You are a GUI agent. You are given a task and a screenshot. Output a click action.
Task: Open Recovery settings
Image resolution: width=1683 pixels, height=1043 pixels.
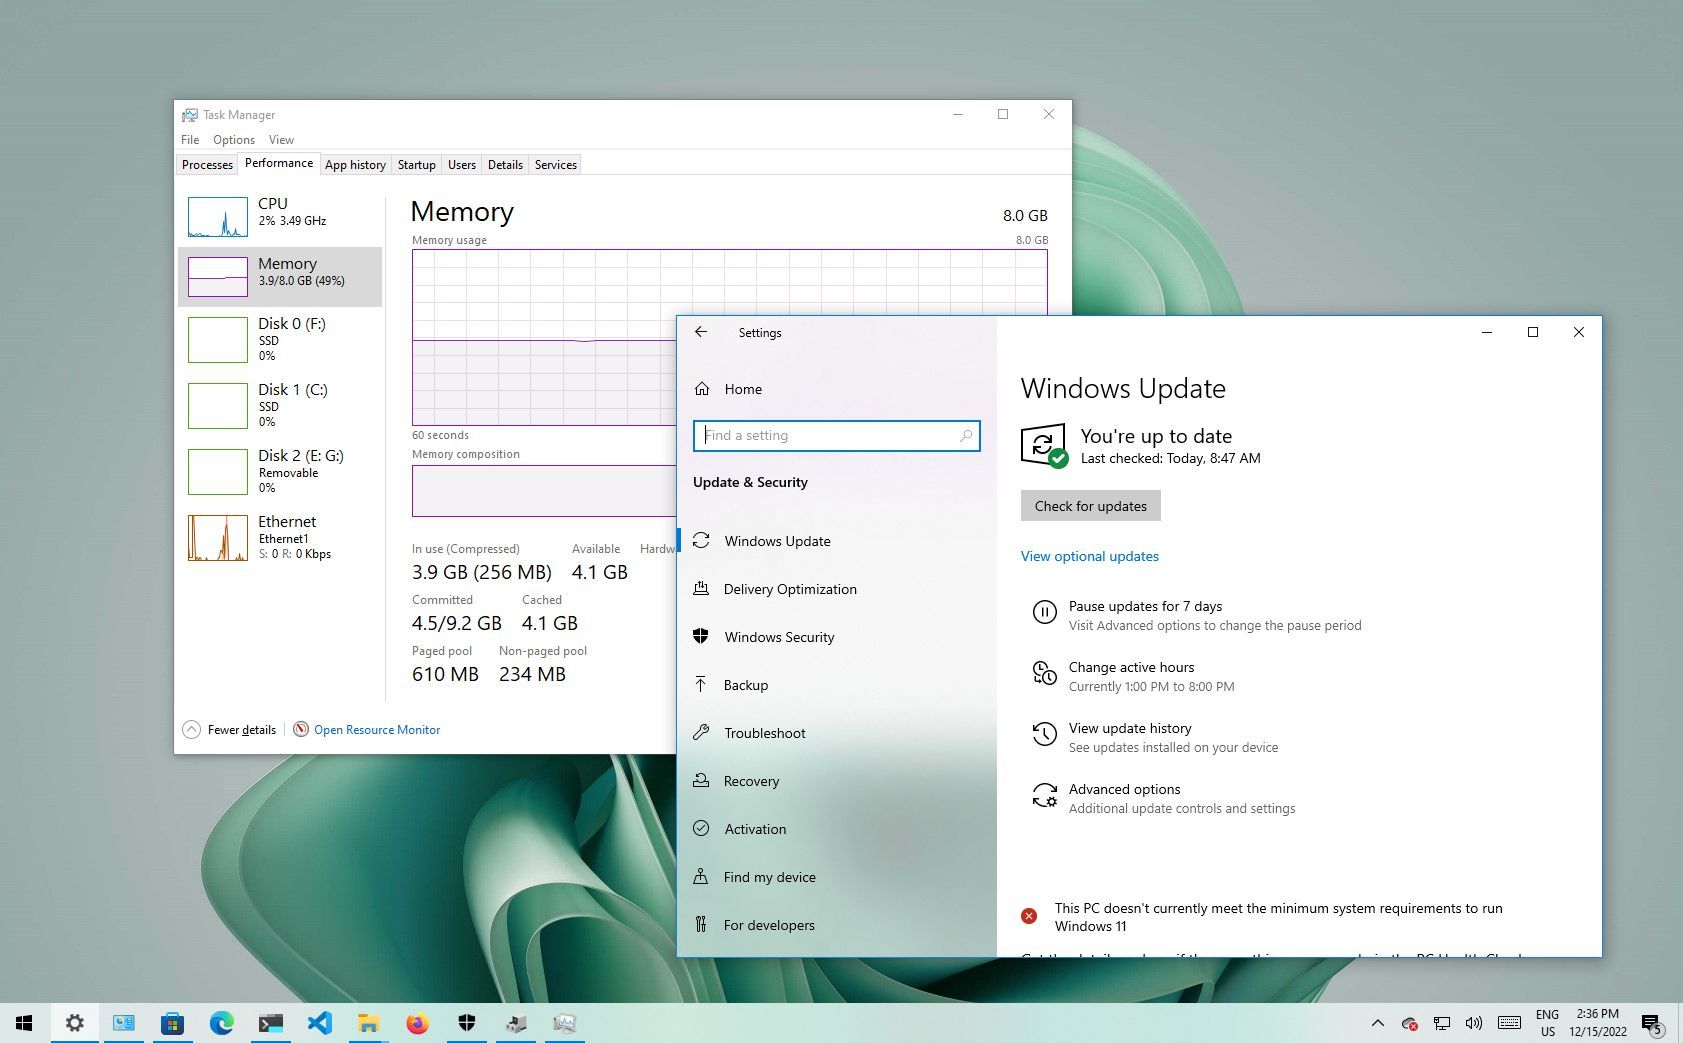[x=751, y=781]
